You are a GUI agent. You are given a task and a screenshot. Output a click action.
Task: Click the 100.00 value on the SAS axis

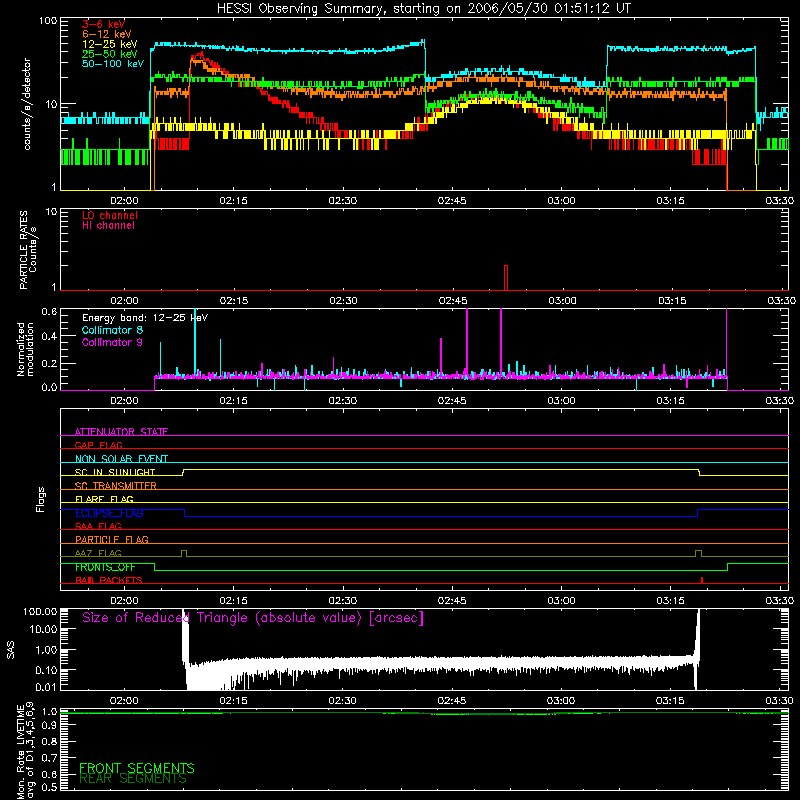coord(40,611)
